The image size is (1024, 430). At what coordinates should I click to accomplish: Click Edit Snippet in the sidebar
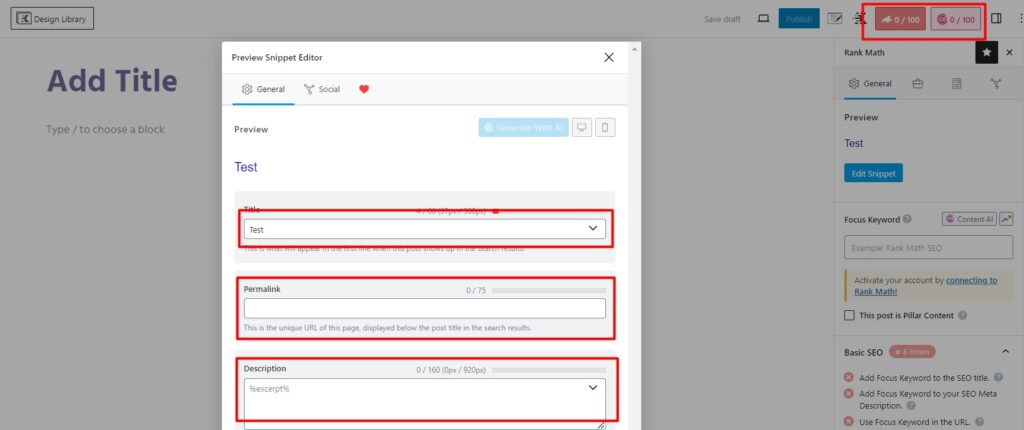click(x=873, y=173)
